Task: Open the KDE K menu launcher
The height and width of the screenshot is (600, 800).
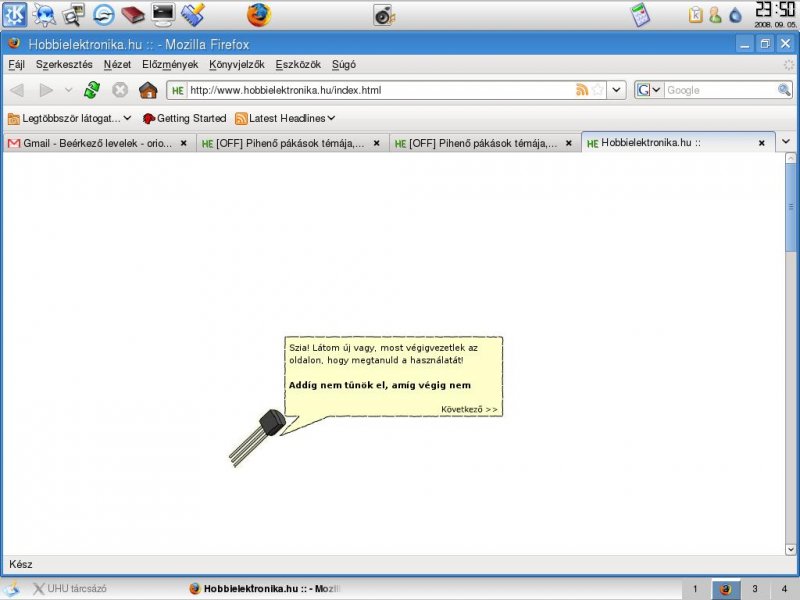Action: (14, 14)
